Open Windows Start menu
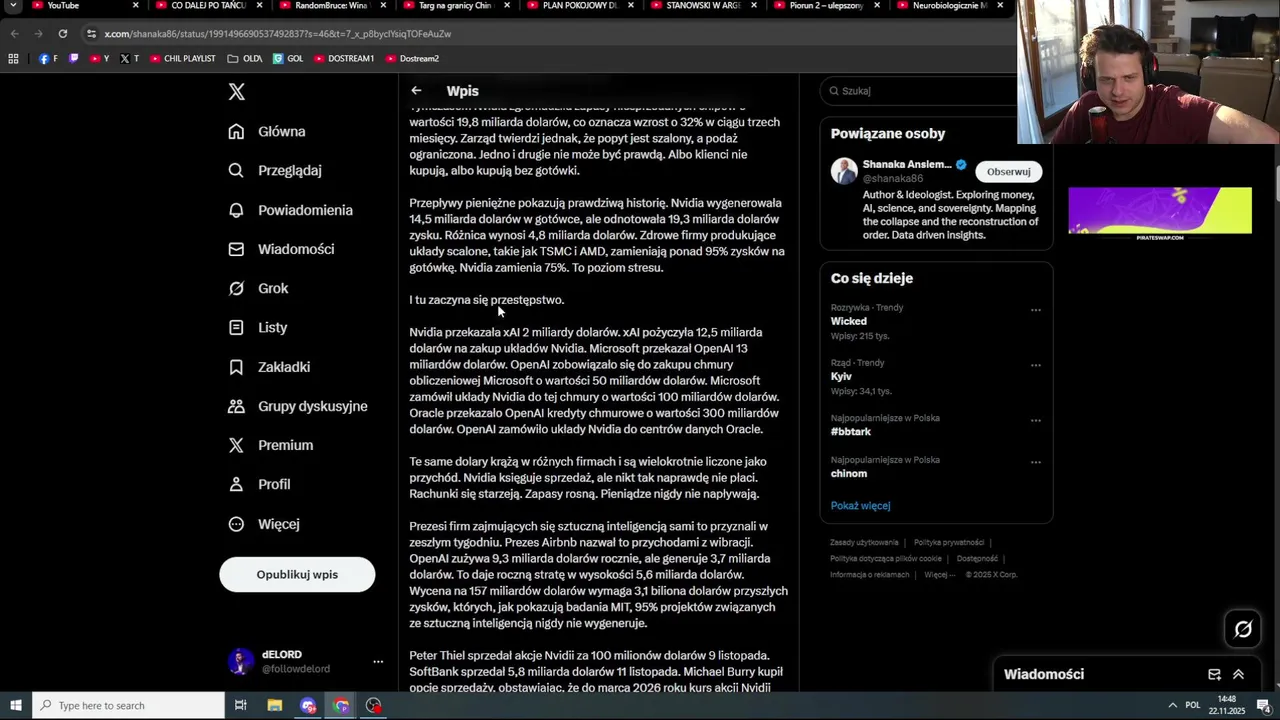The height and width of the screenshot is (720, 1280). coord(15,706)
